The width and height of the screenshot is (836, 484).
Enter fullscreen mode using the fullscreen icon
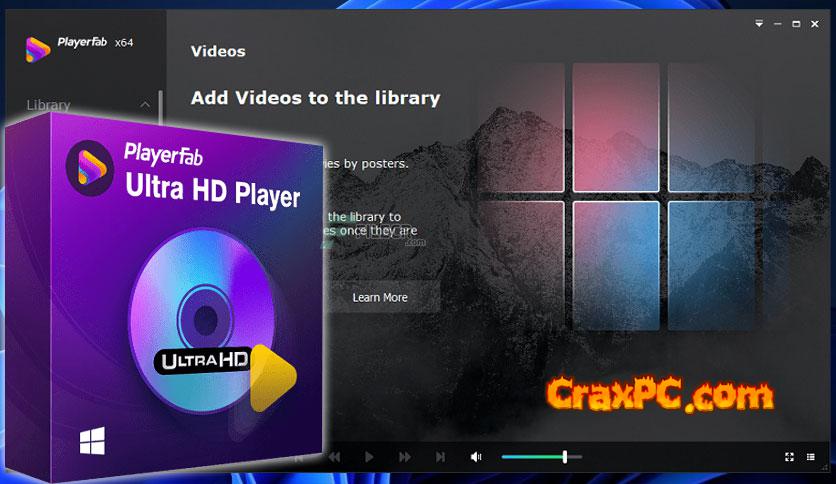click(x=790, y=457)
